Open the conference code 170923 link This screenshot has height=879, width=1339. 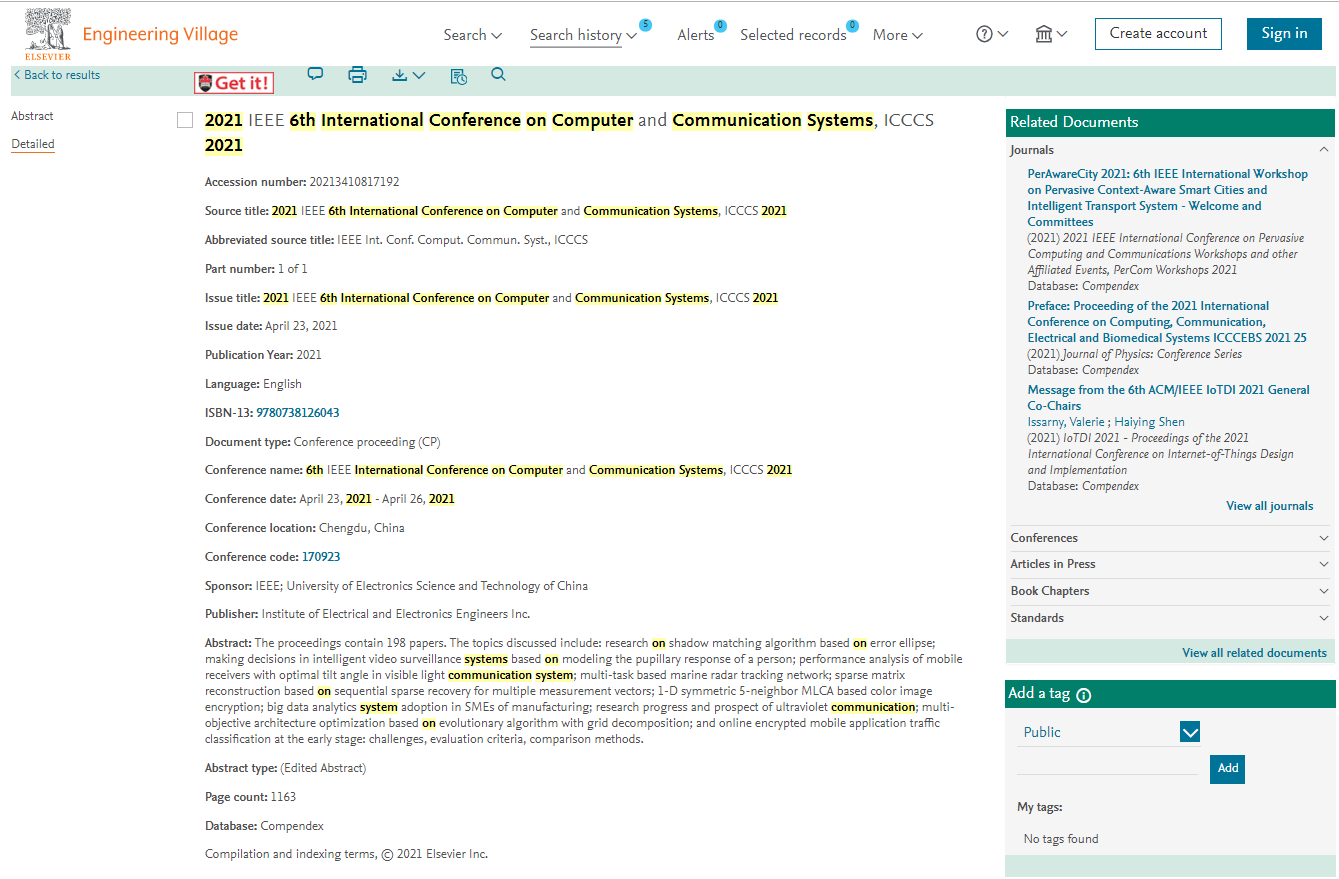coord(321,557)
